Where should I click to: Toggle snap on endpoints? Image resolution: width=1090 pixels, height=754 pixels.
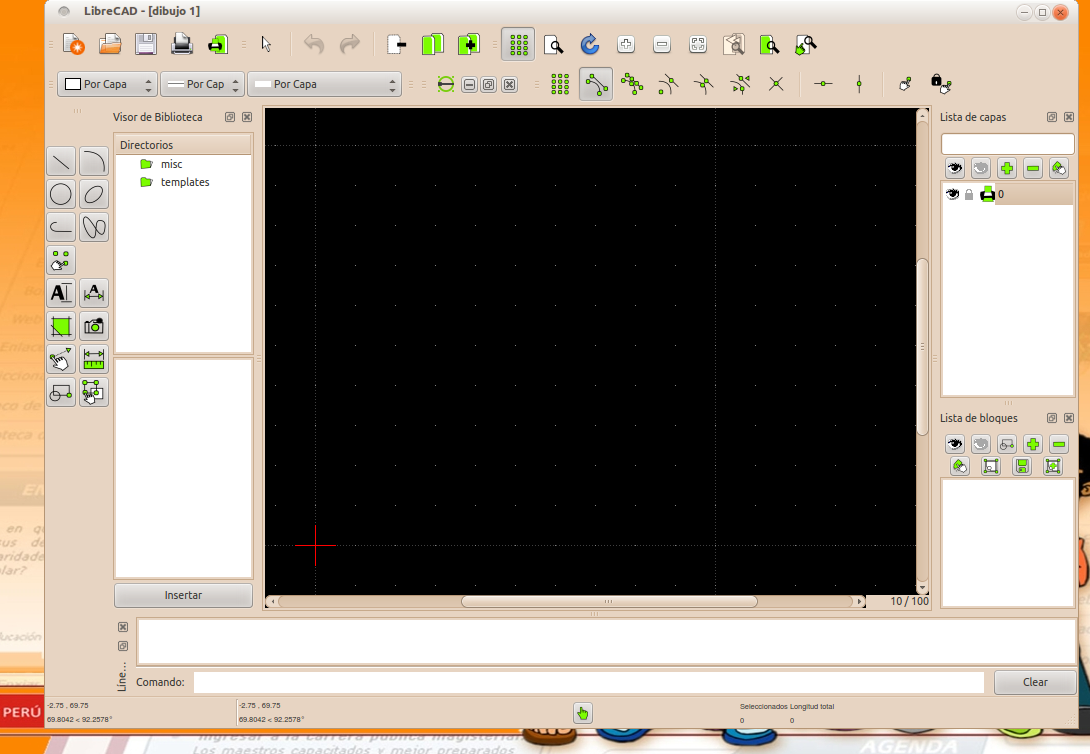[596, 84]
